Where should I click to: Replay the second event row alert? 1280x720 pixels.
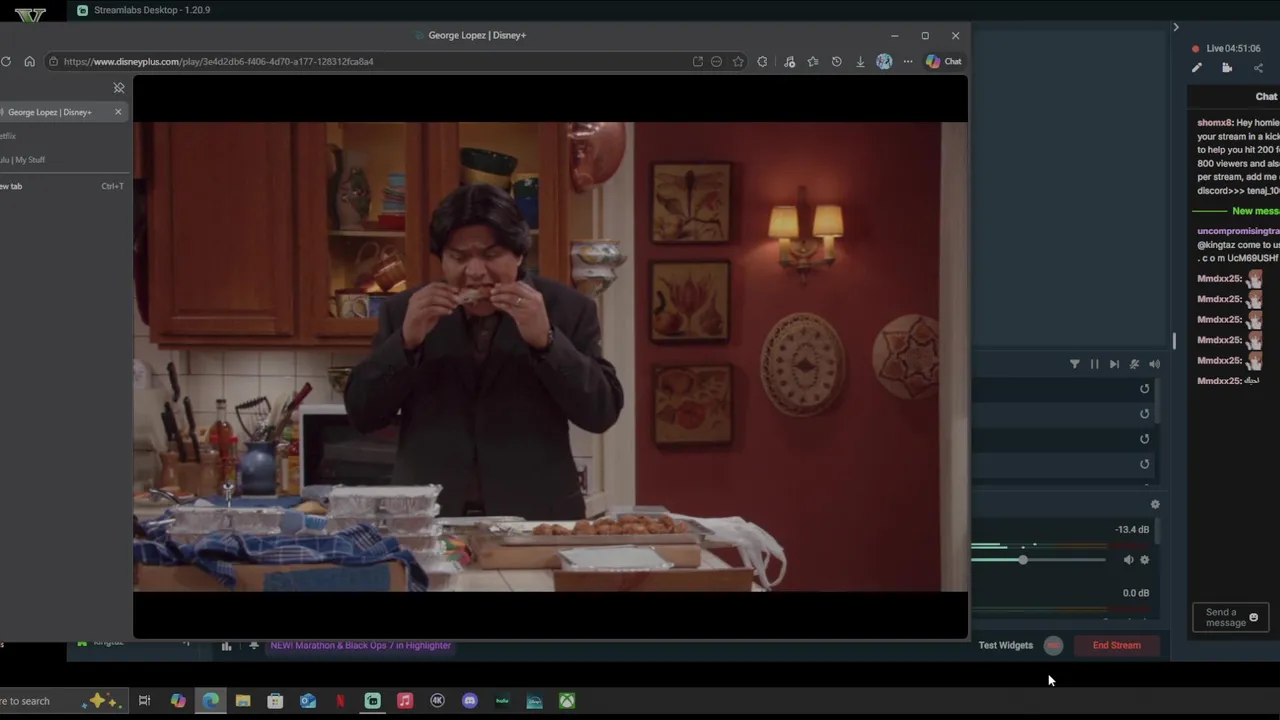point(1145,414)
